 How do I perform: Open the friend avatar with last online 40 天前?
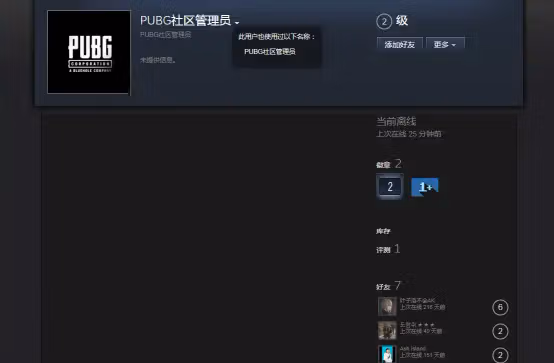pyautogui.click(x=387, y=330)
